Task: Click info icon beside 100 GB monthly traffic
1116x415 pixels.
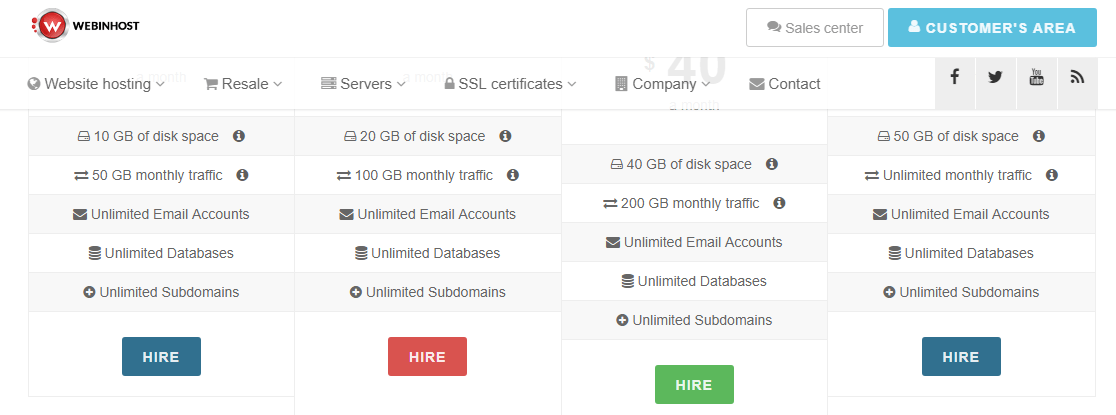Action: [x=512, y=175]
